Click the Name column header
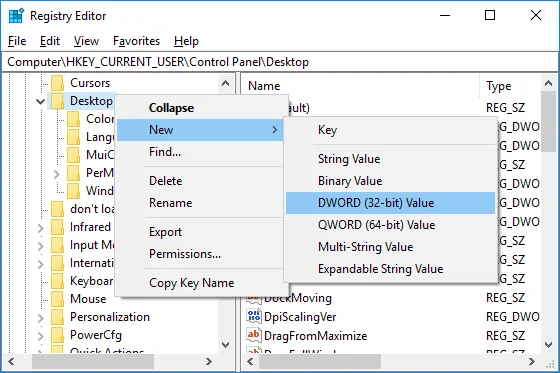Viewport: 560px width, 373px height. pyautogui.click(x=360, y=86)
